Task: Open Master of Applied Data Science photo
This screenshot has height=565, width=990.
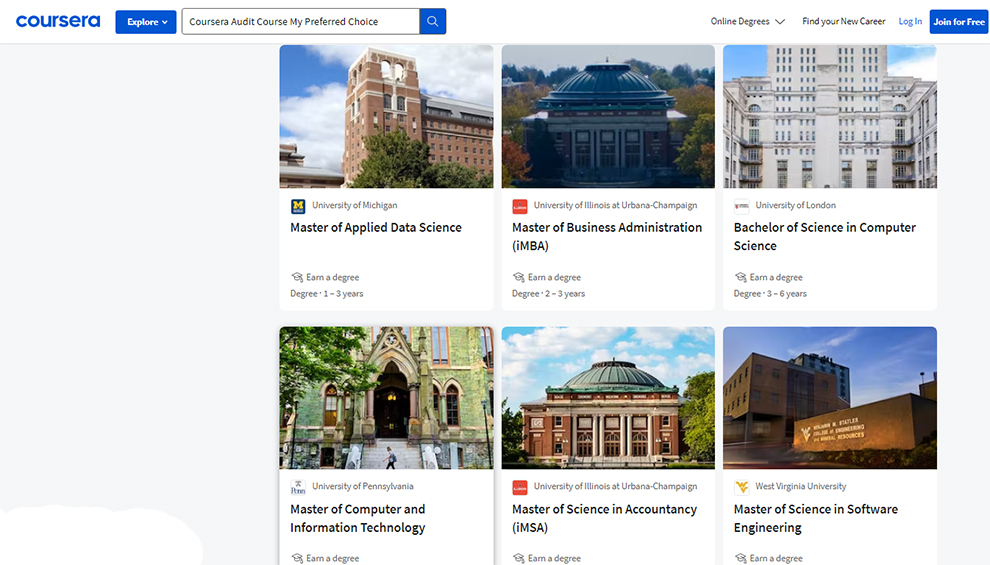Action: click(386, 116)
